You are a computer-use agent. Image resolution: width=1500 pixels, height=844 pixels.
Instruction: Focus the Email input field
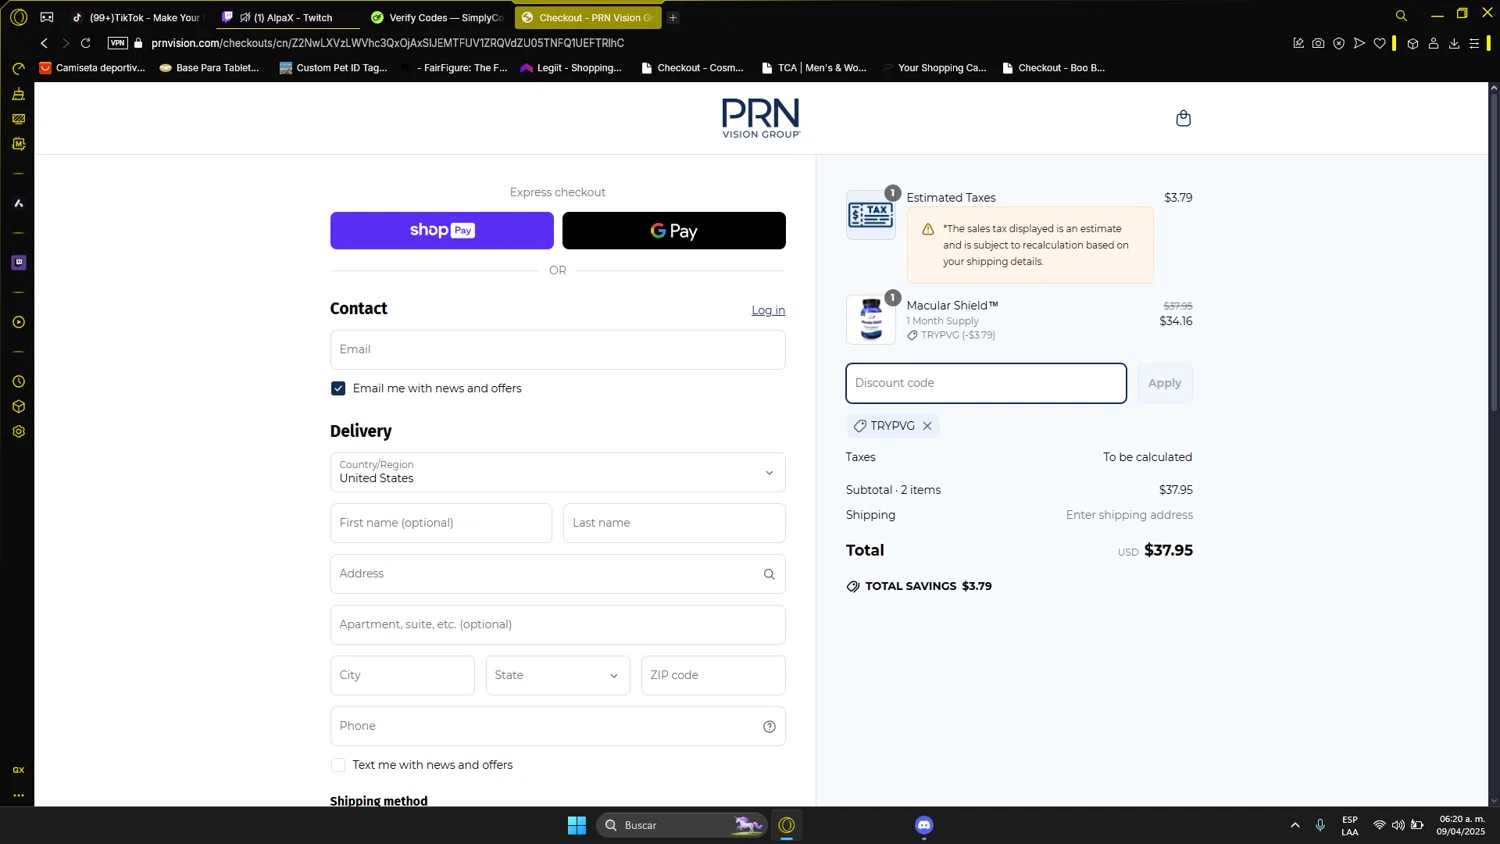pos(558,349)
